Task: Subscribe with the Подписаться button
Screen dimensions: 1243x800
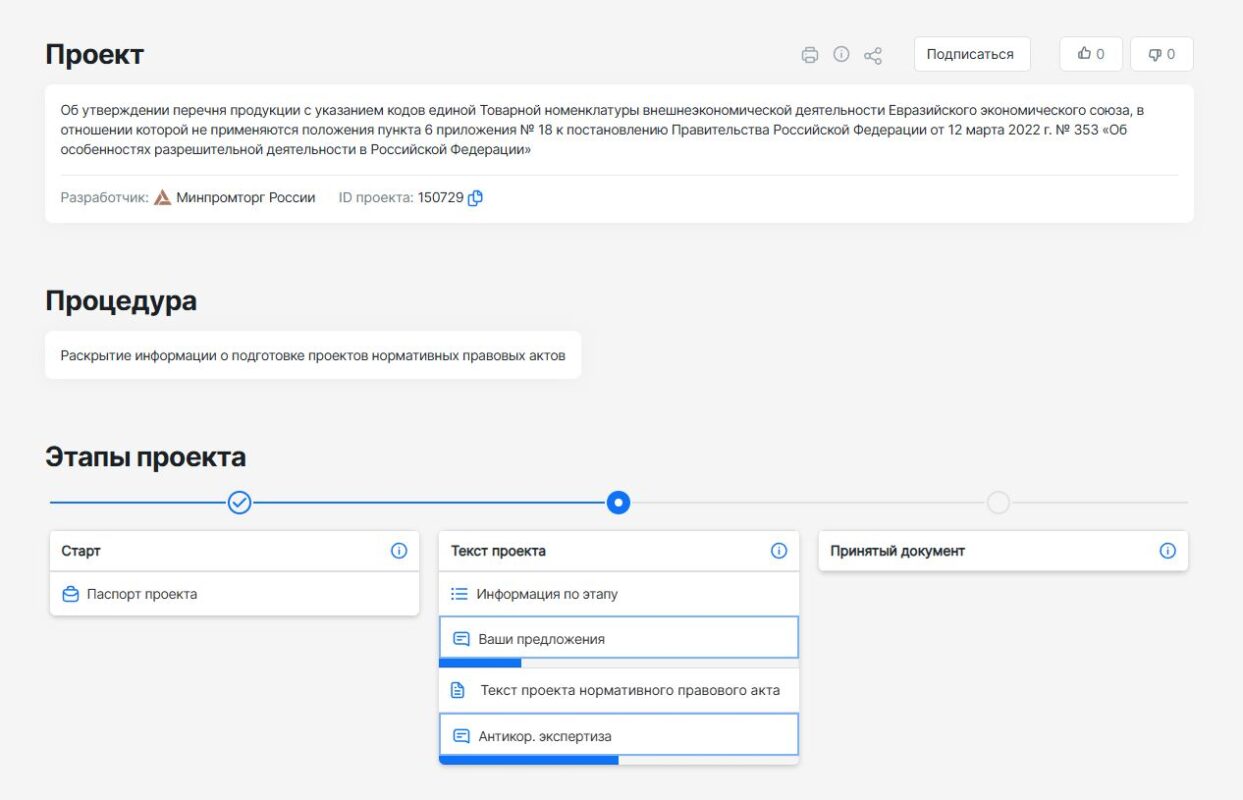Action: [x=972, y=54]
